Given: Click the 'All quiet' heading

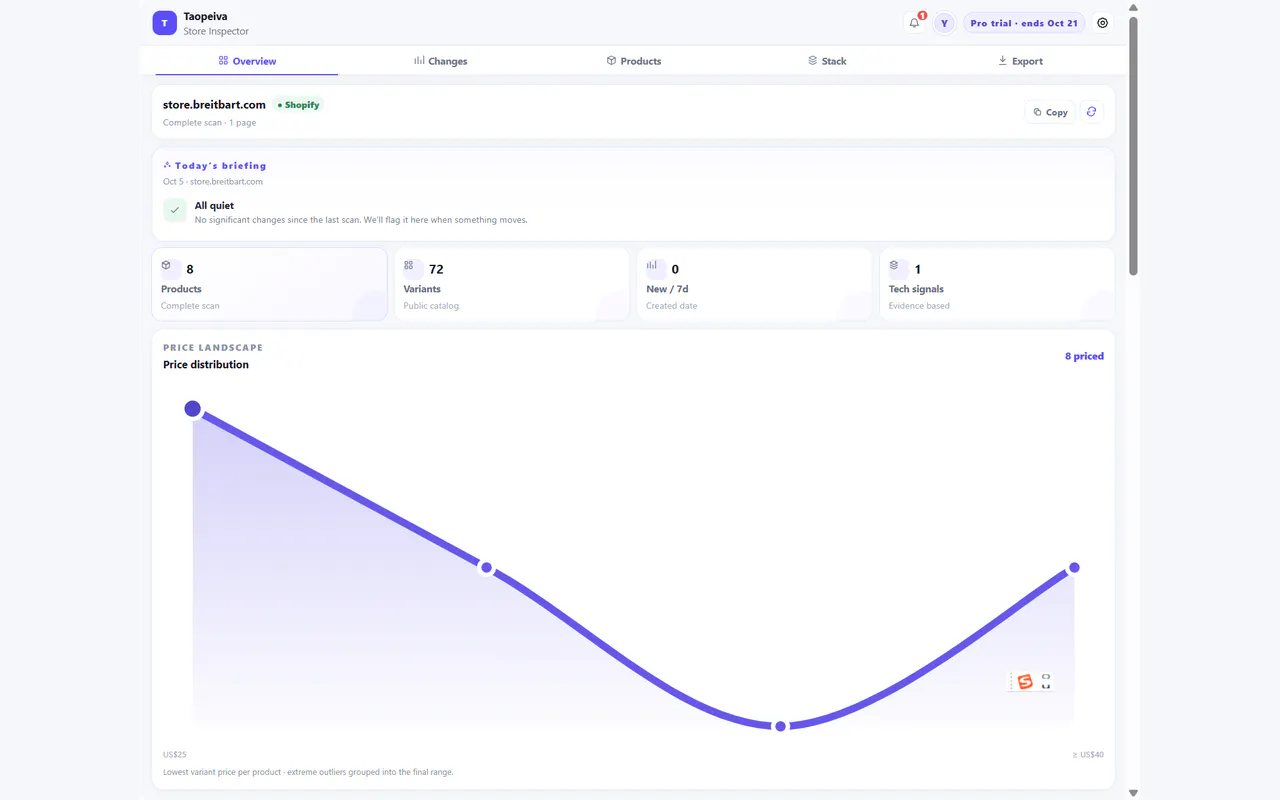Looking at the screenshot, I should click(x=214, y=205).
